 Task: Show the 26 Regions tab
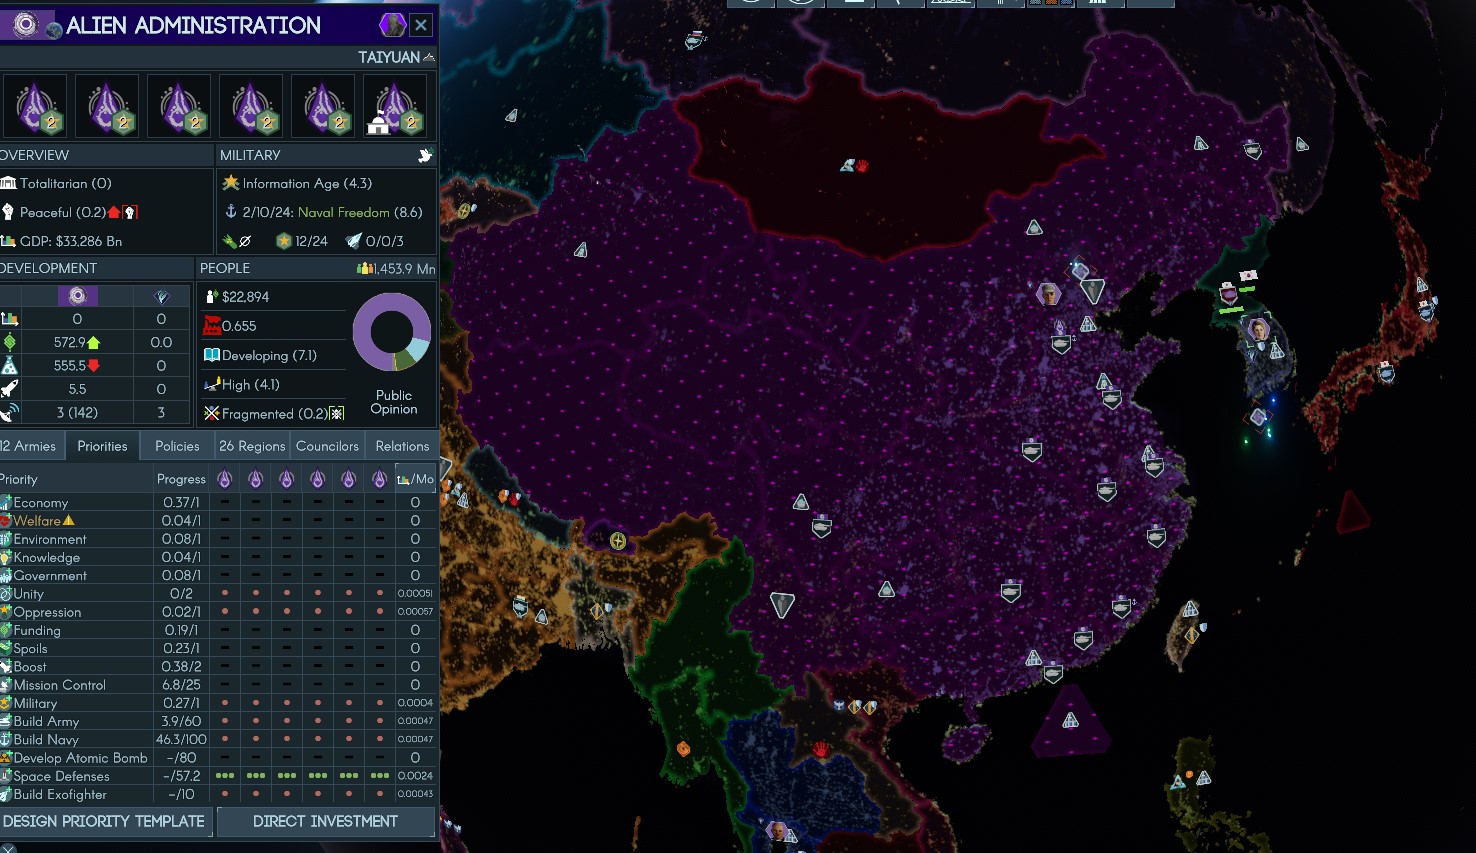[x=252, y=446]
